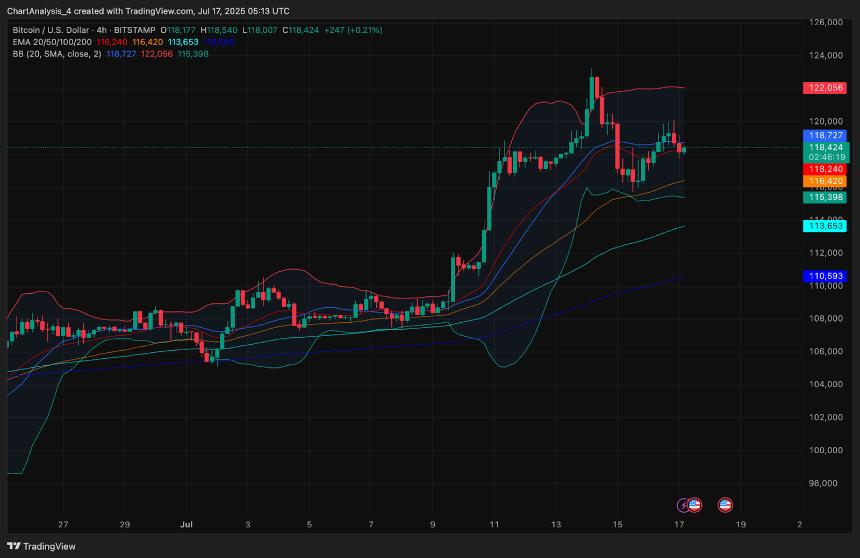Click the +247 (+0.21%) price change value

[x=354, y=31]
